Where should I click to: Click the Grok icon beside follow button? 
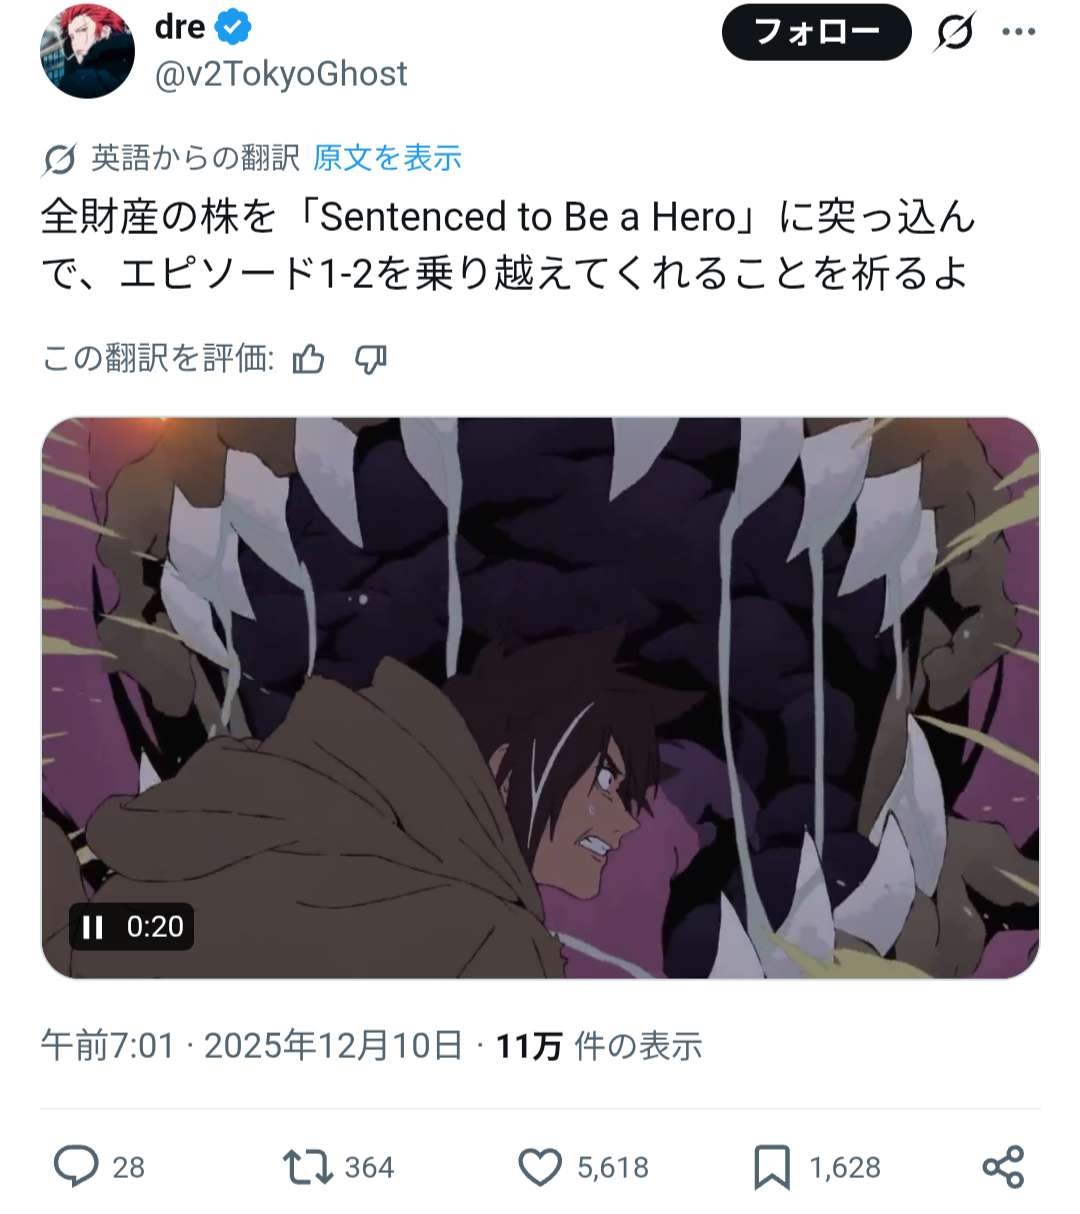pos(955,33)
